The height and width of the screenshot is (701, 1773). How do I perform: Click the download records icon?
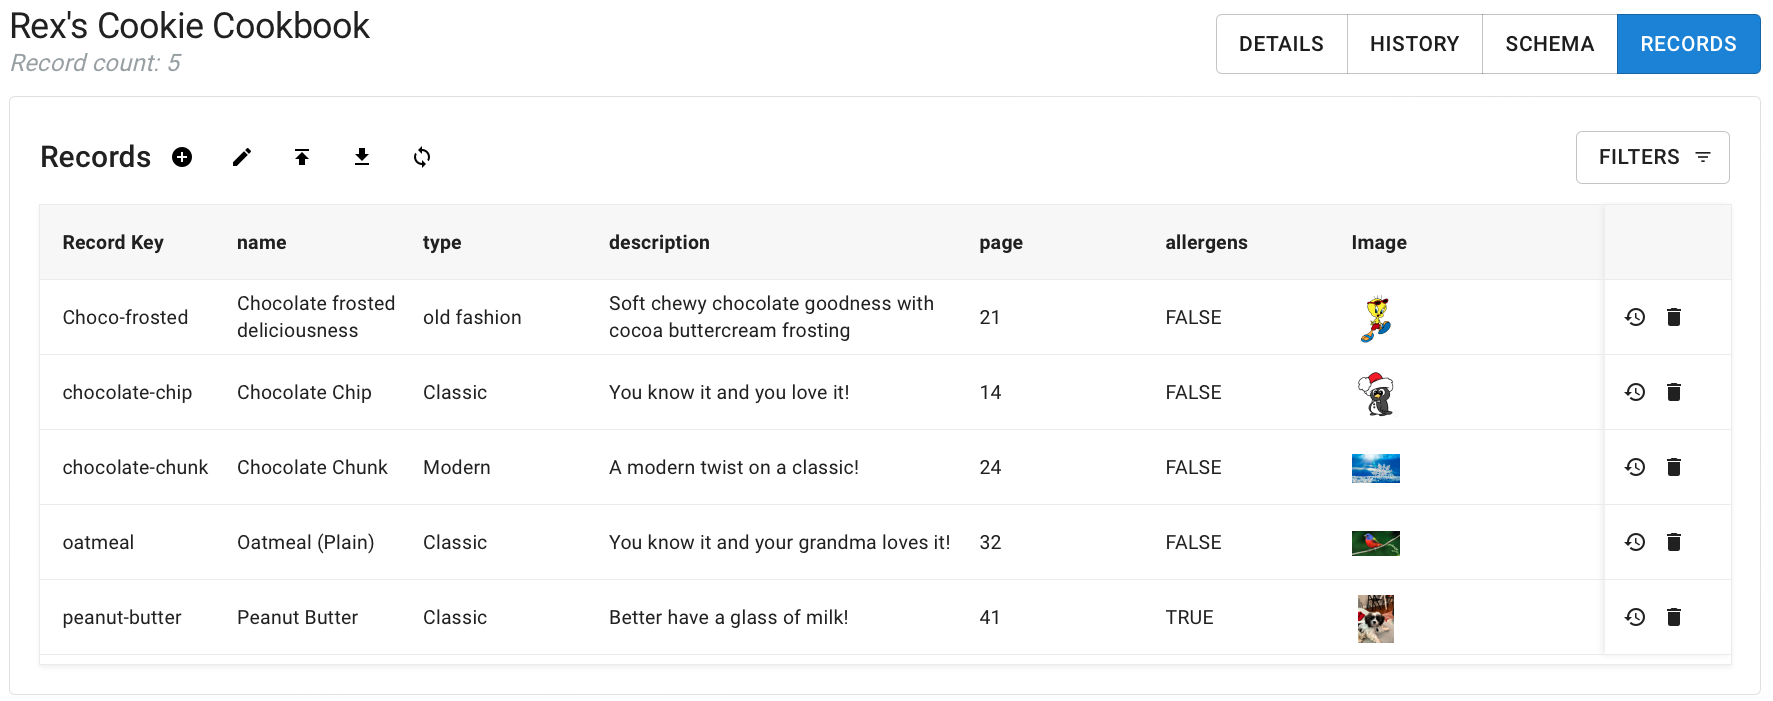[362, 157]
